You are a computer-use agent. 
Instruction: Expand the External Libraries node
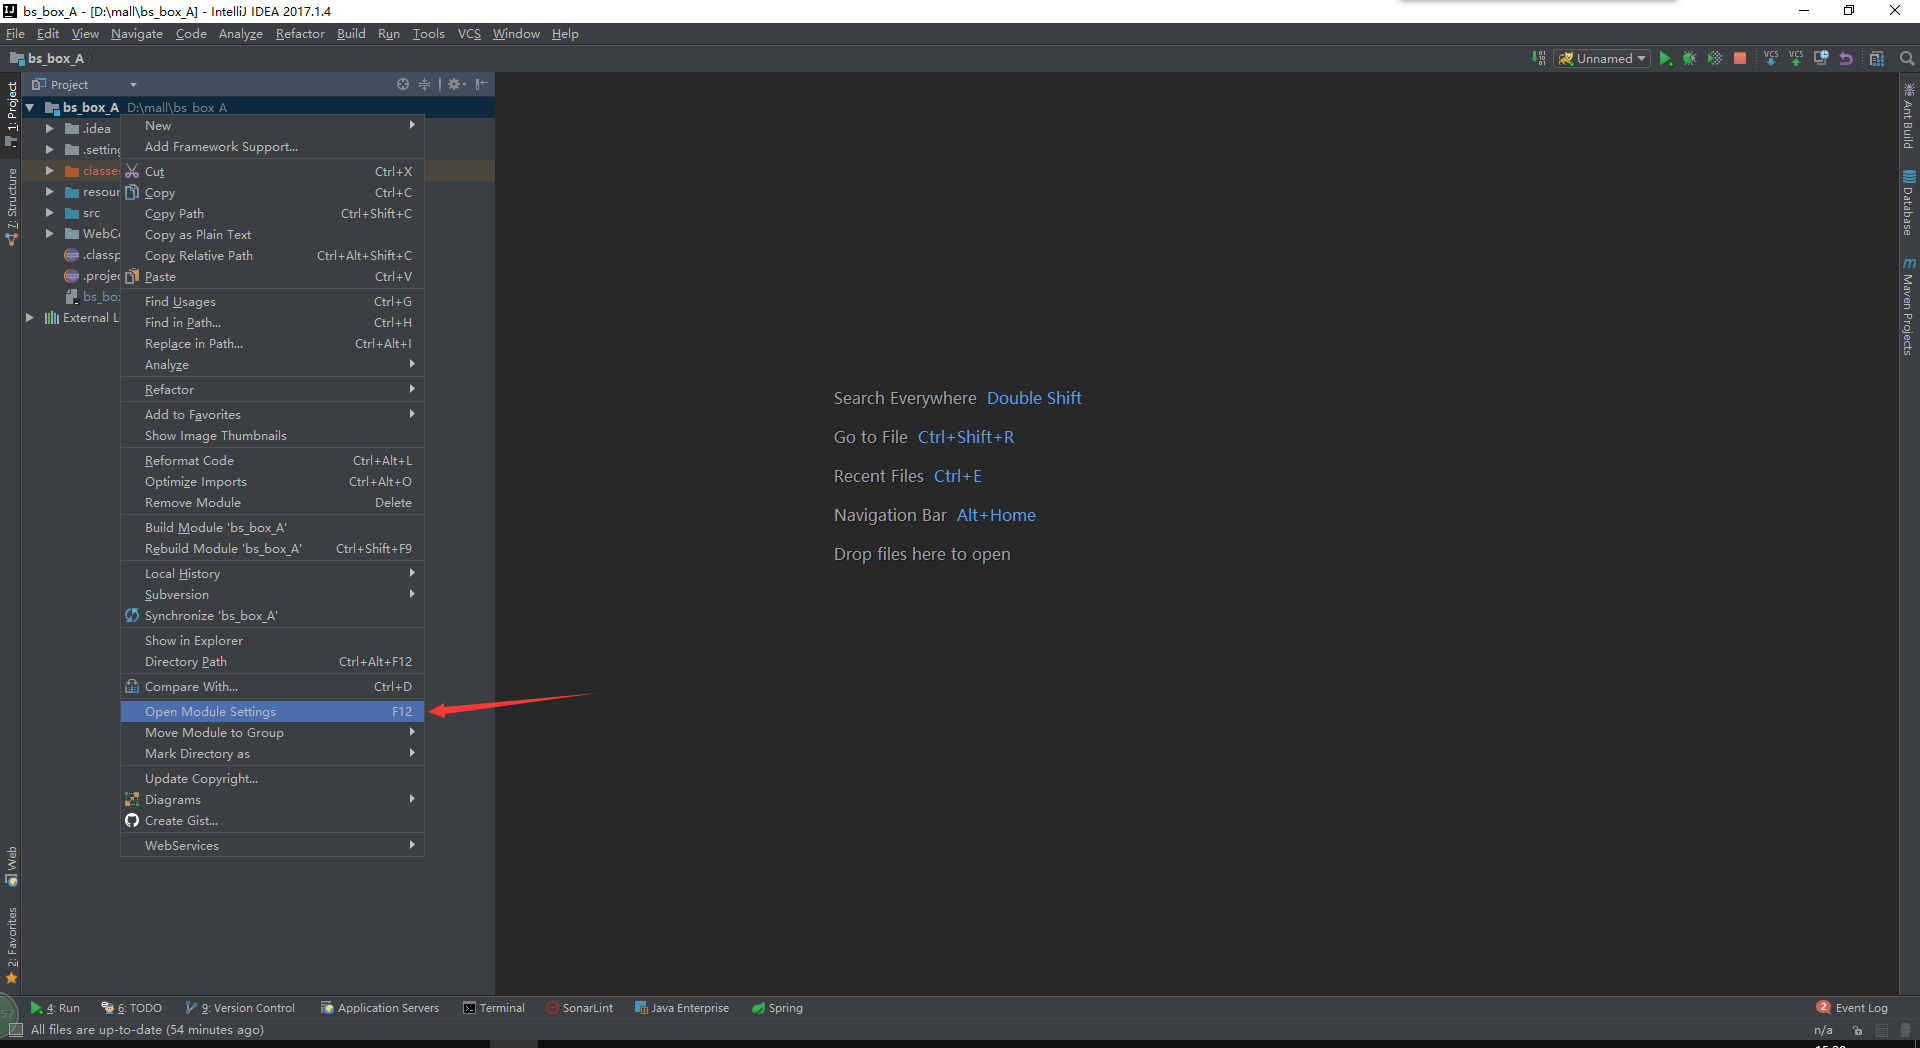[30, 317]
